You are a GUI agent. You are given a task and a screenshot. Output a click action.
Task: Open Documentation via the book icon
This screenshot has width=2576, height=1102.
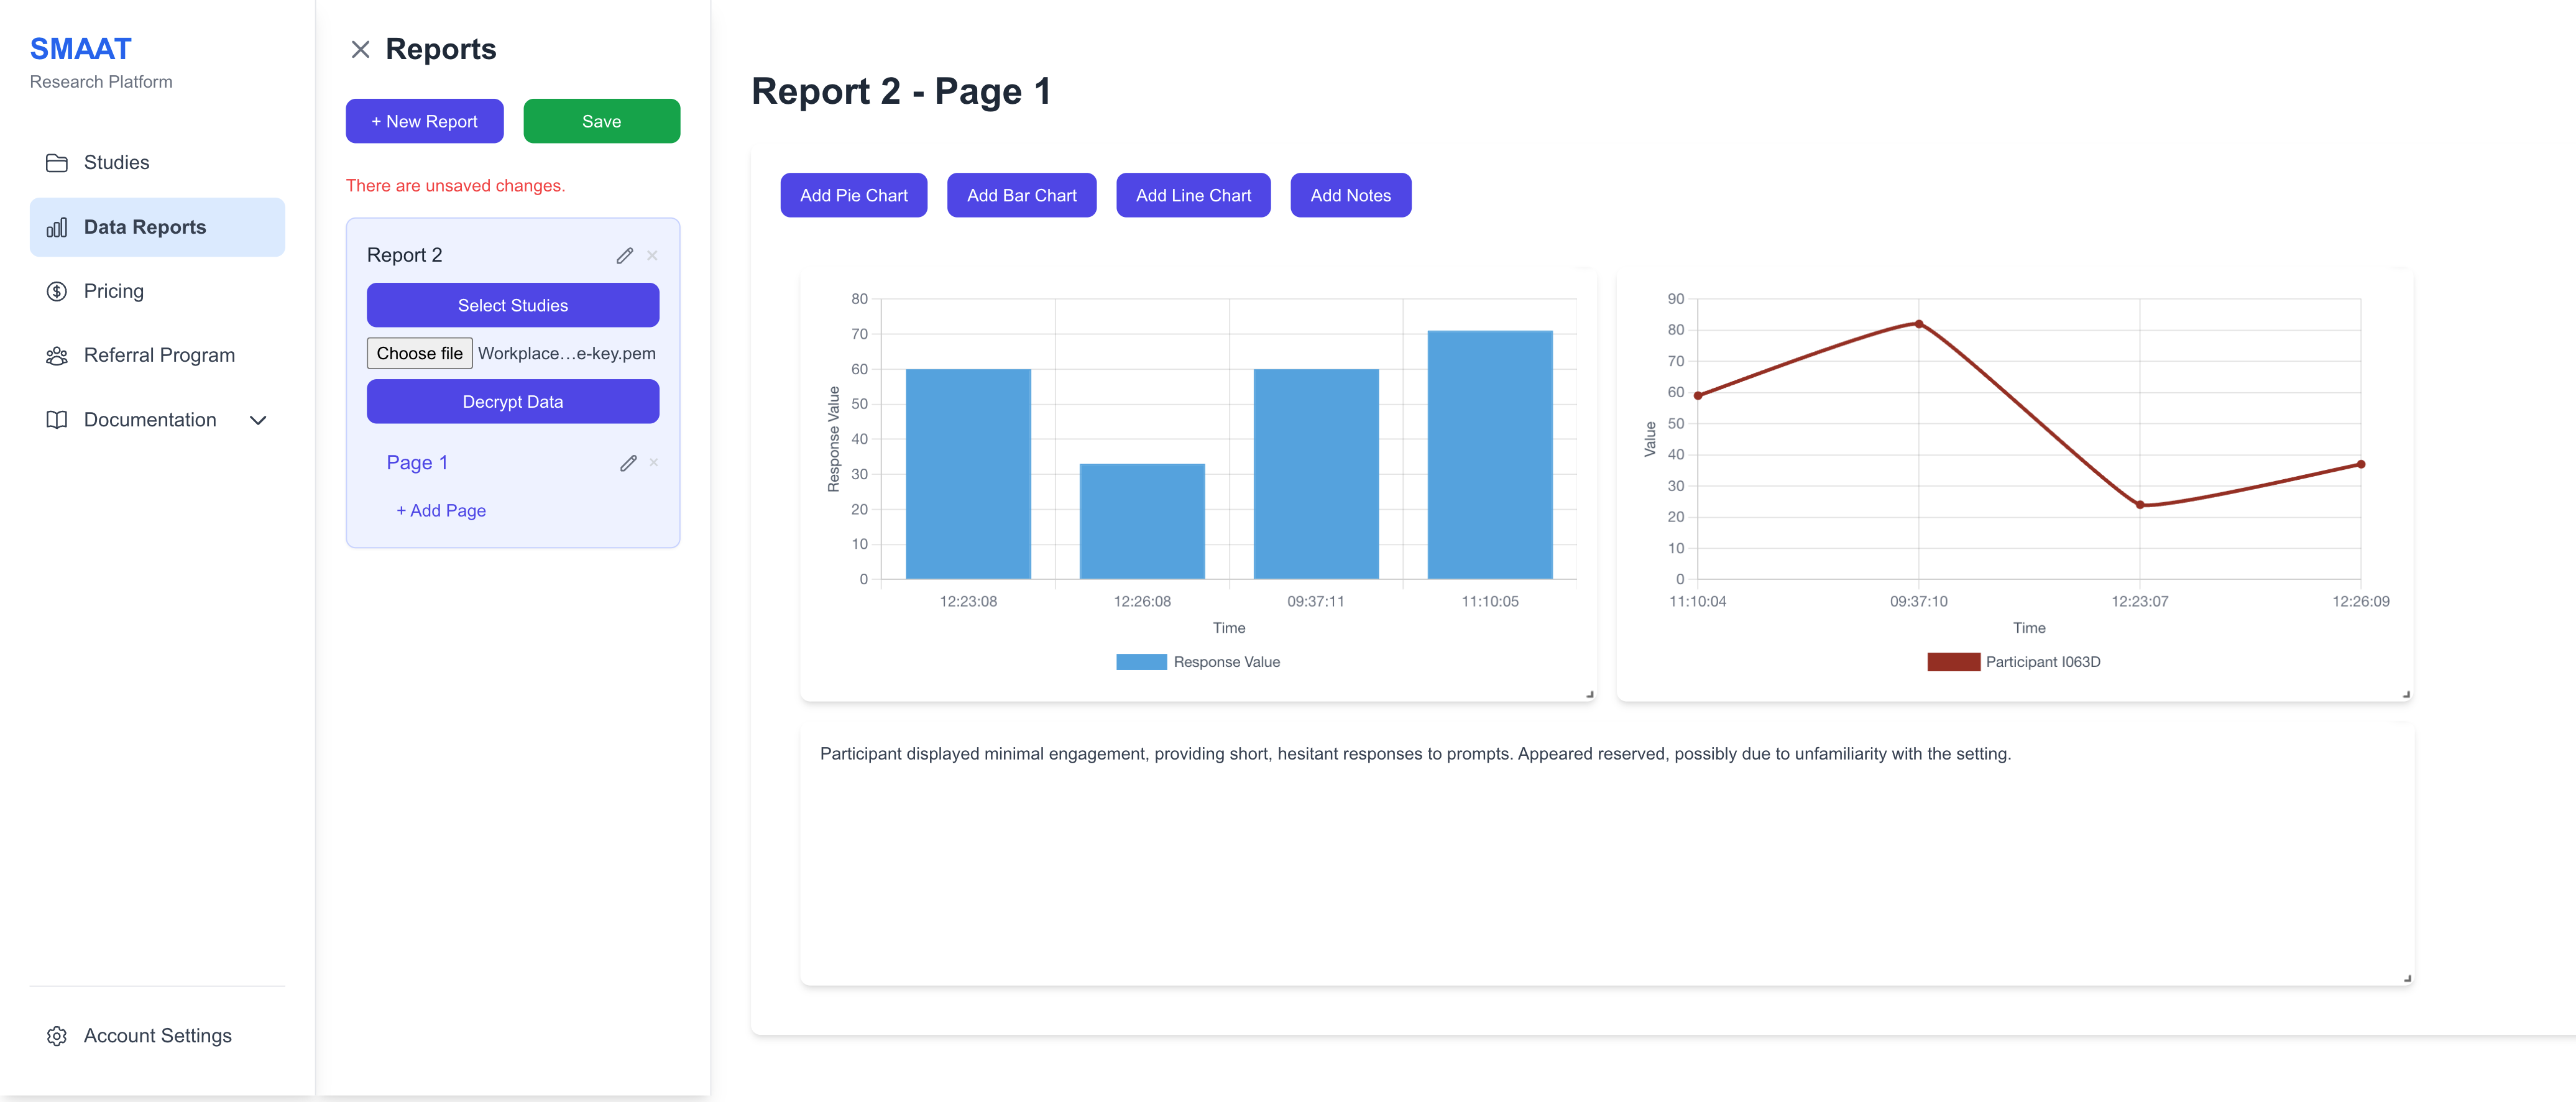(57, 420)
